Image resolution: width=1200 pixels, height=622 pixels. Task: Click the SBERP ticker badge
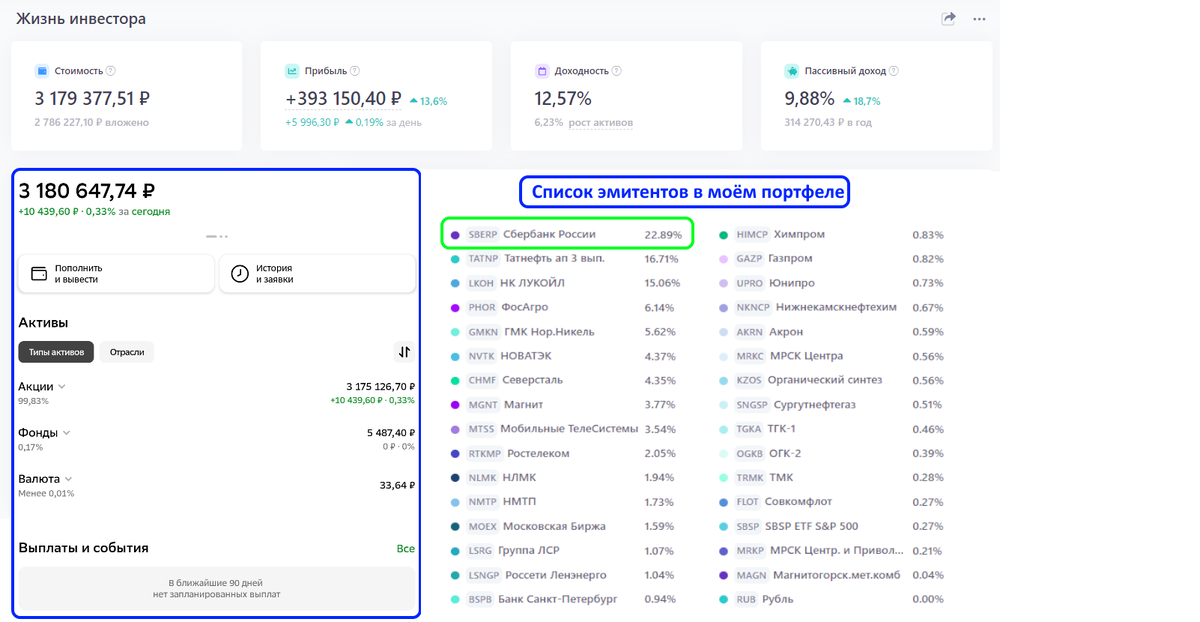click(x=483, y=235)
